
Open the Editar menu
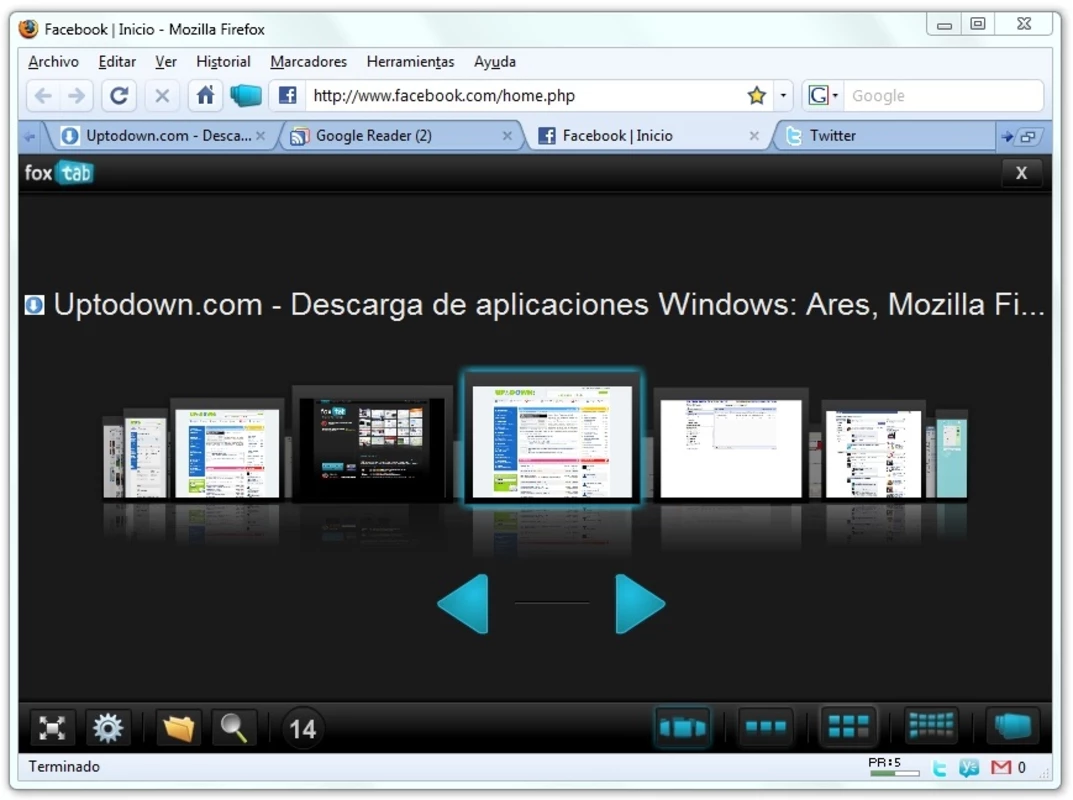pyautogui.click(x=117, y=62)
